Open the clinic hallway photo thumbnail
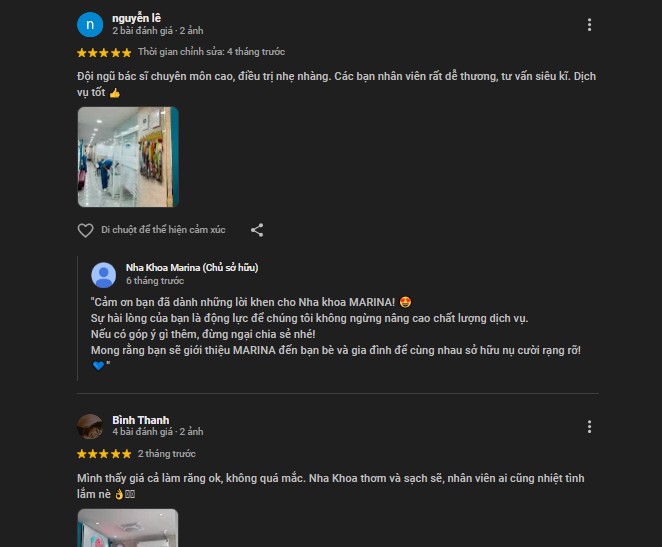Viewport: 662px width, 547px height. [128, 157]
